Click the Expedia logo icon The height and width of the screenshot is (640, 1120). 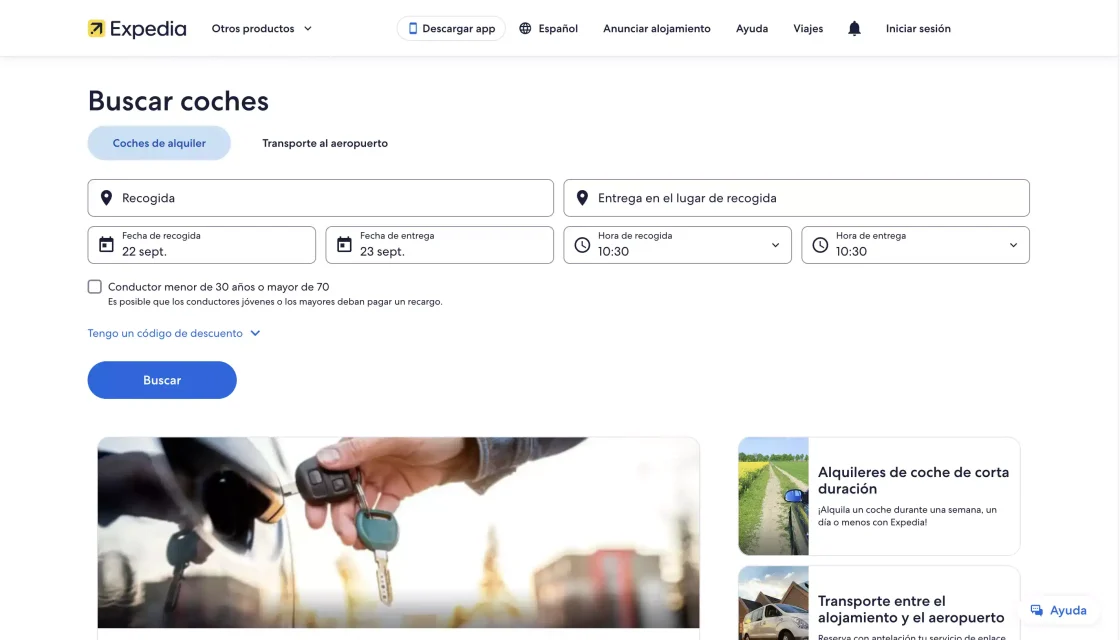96,29
